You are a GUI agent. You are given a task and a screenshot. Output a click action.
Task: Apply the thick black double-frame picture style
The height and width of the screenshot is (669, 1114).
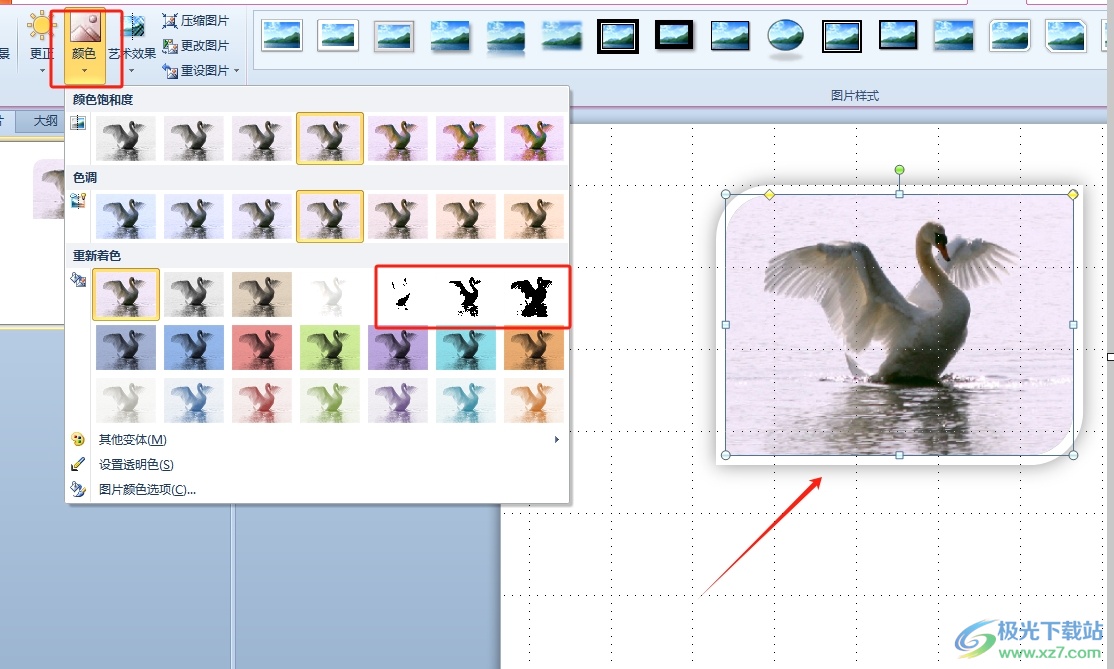click(x=617, y=36)
